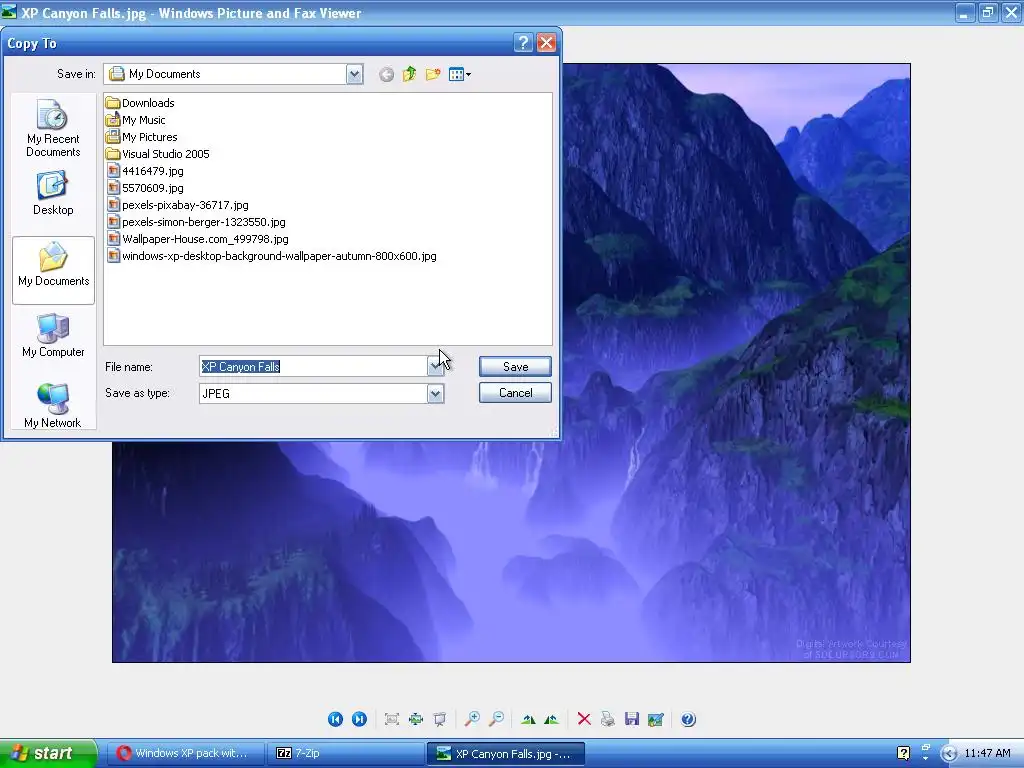Select file pexels-pixabay-36717.jpg
The height and width of the screenshot is (768, 1024).
point(177,204)
